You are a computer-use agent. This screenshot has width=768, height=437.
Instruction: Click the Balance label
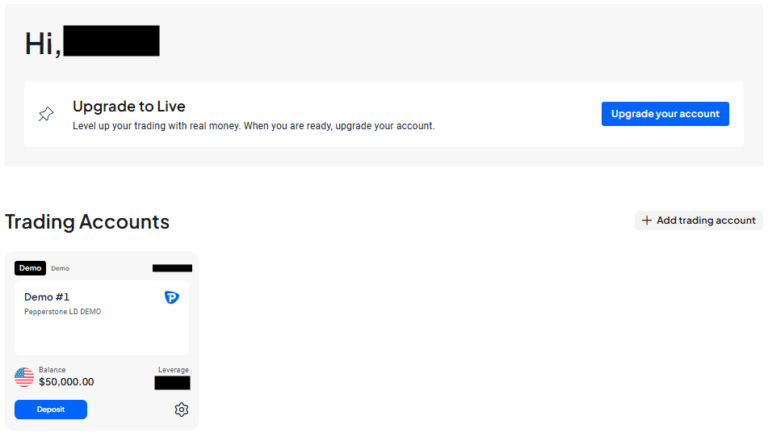(52, 369)
